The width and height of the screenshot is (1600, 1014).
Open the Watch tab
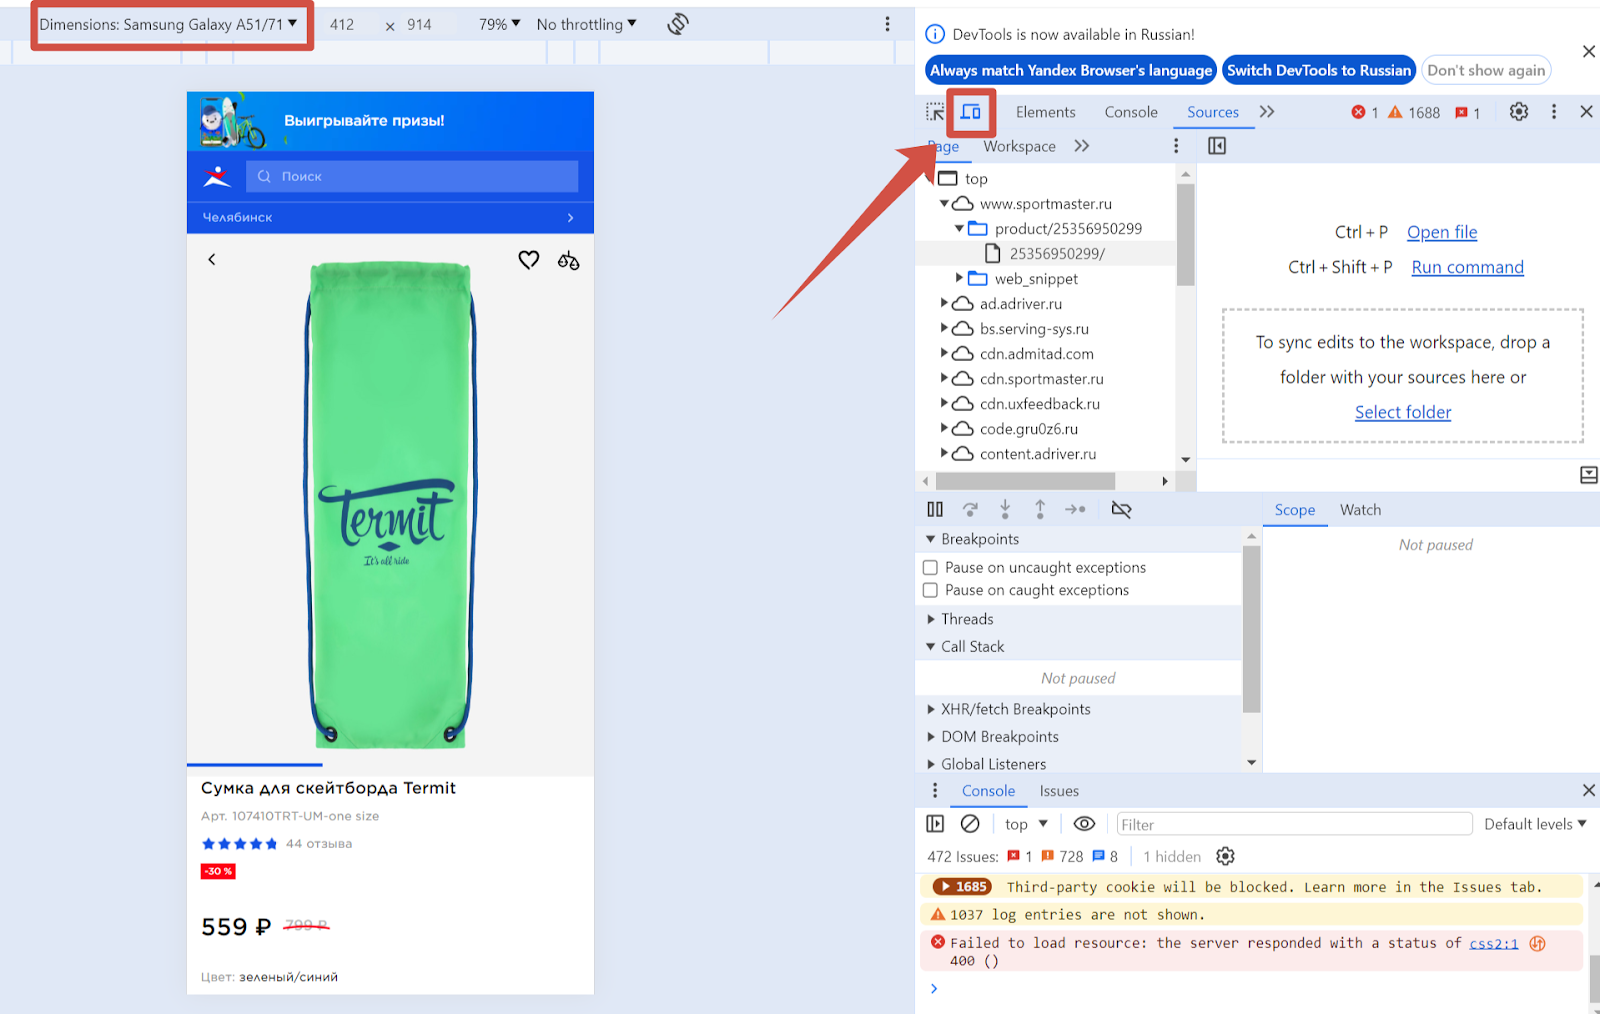pyautogui.click(x=1360, y=510)
